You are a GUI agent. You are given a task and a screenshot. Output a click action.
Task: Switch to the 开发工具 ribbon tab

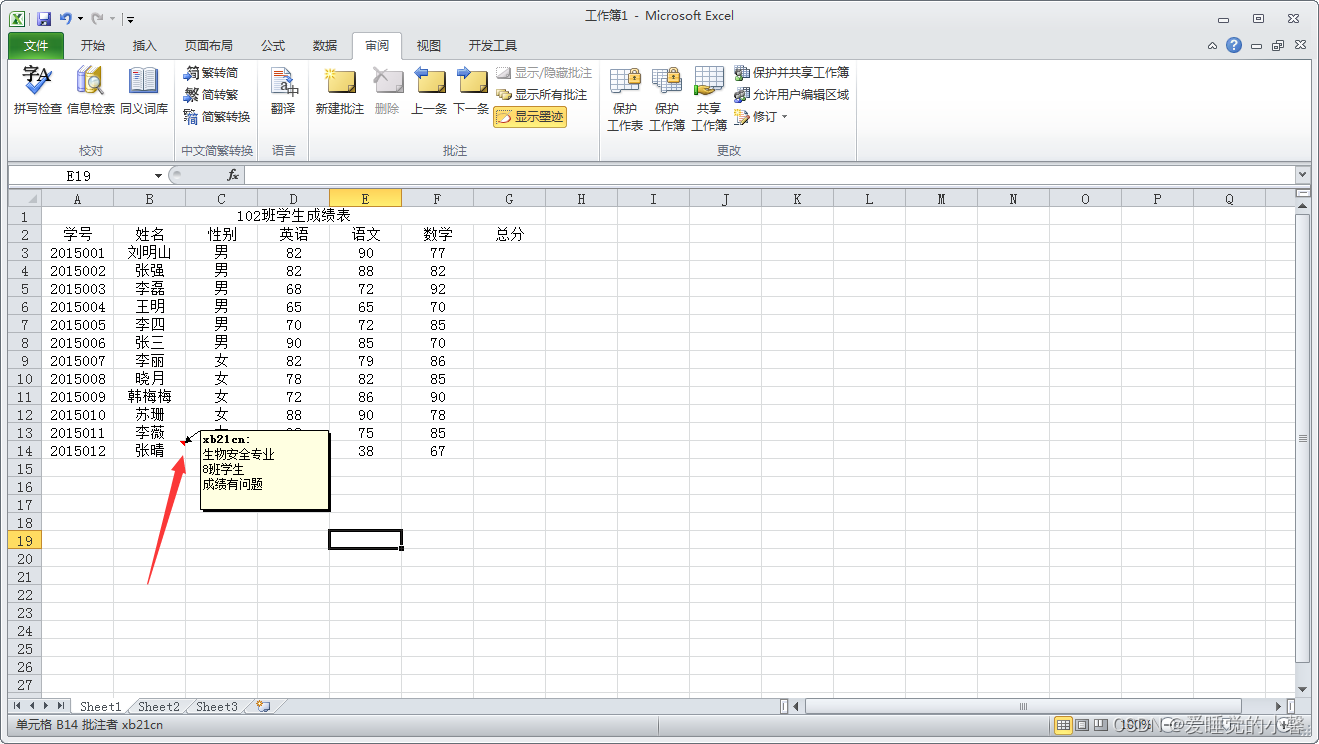click(x=493, y=45)
